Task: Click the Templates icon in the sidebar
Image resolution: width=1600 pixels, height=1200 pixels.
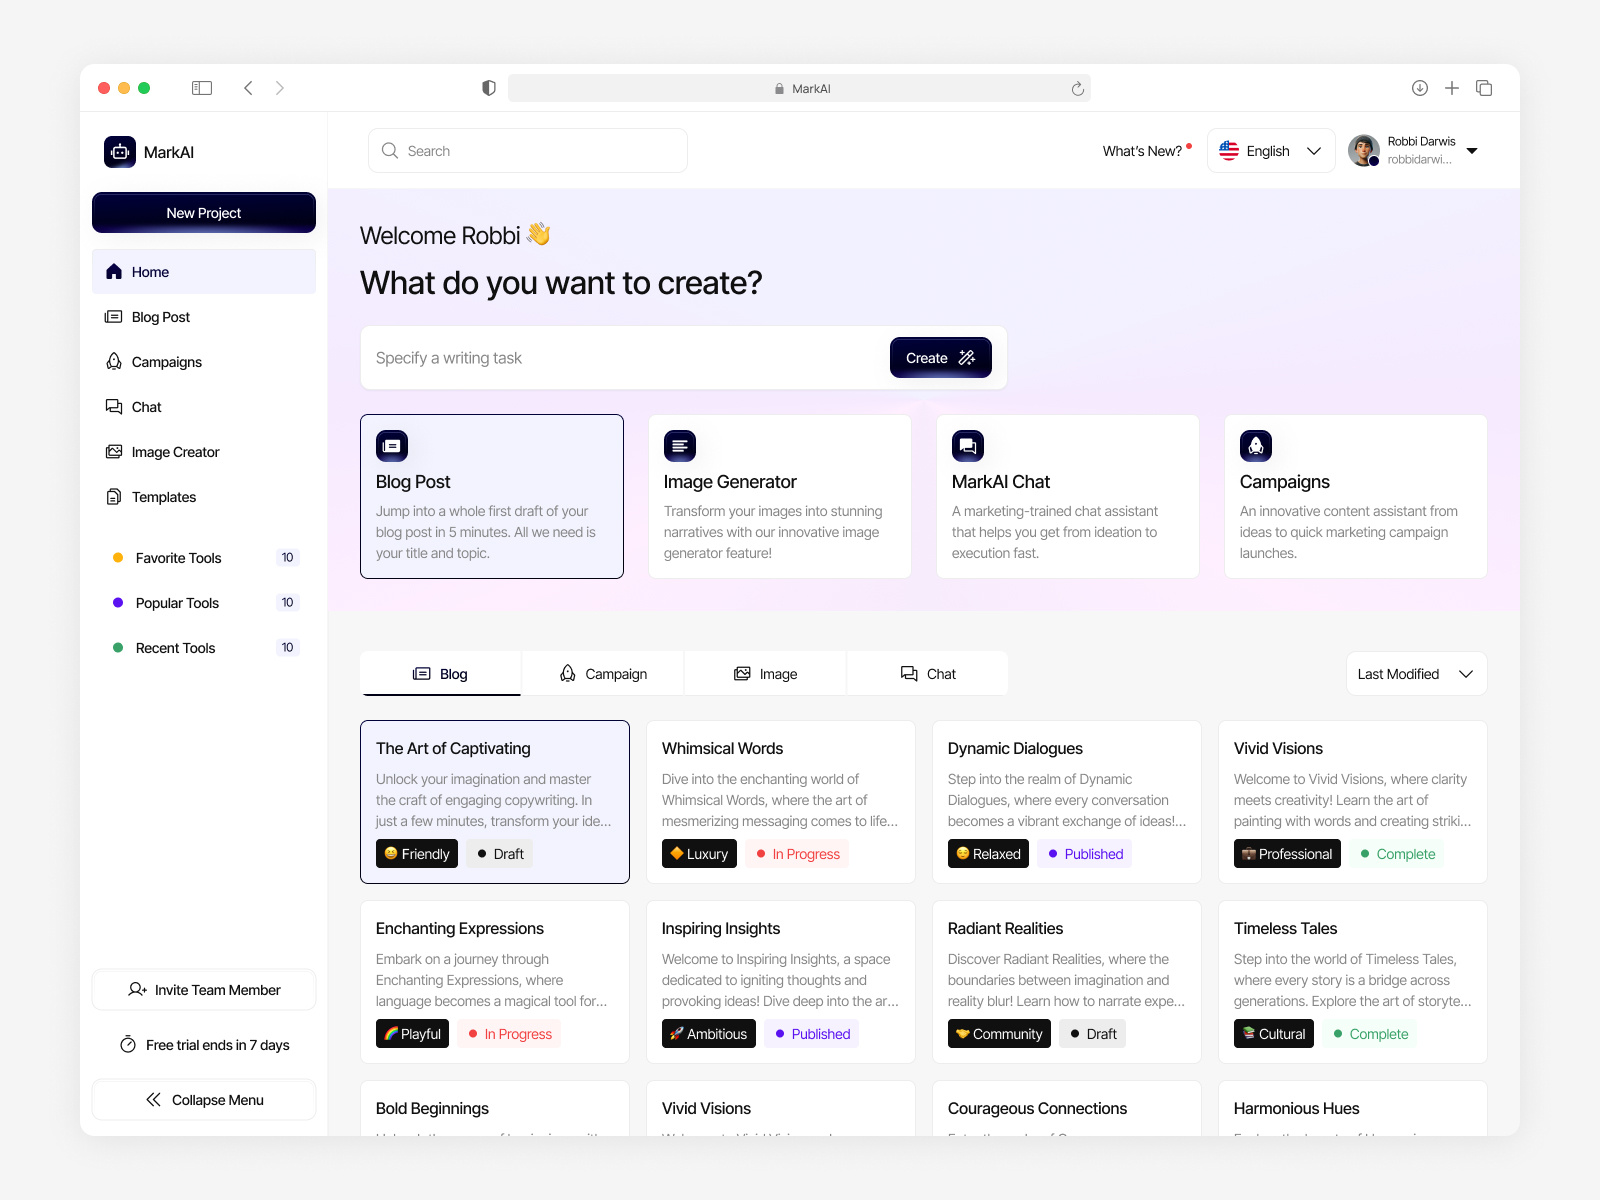Action: pyautogui.click(x=114, y=496)
